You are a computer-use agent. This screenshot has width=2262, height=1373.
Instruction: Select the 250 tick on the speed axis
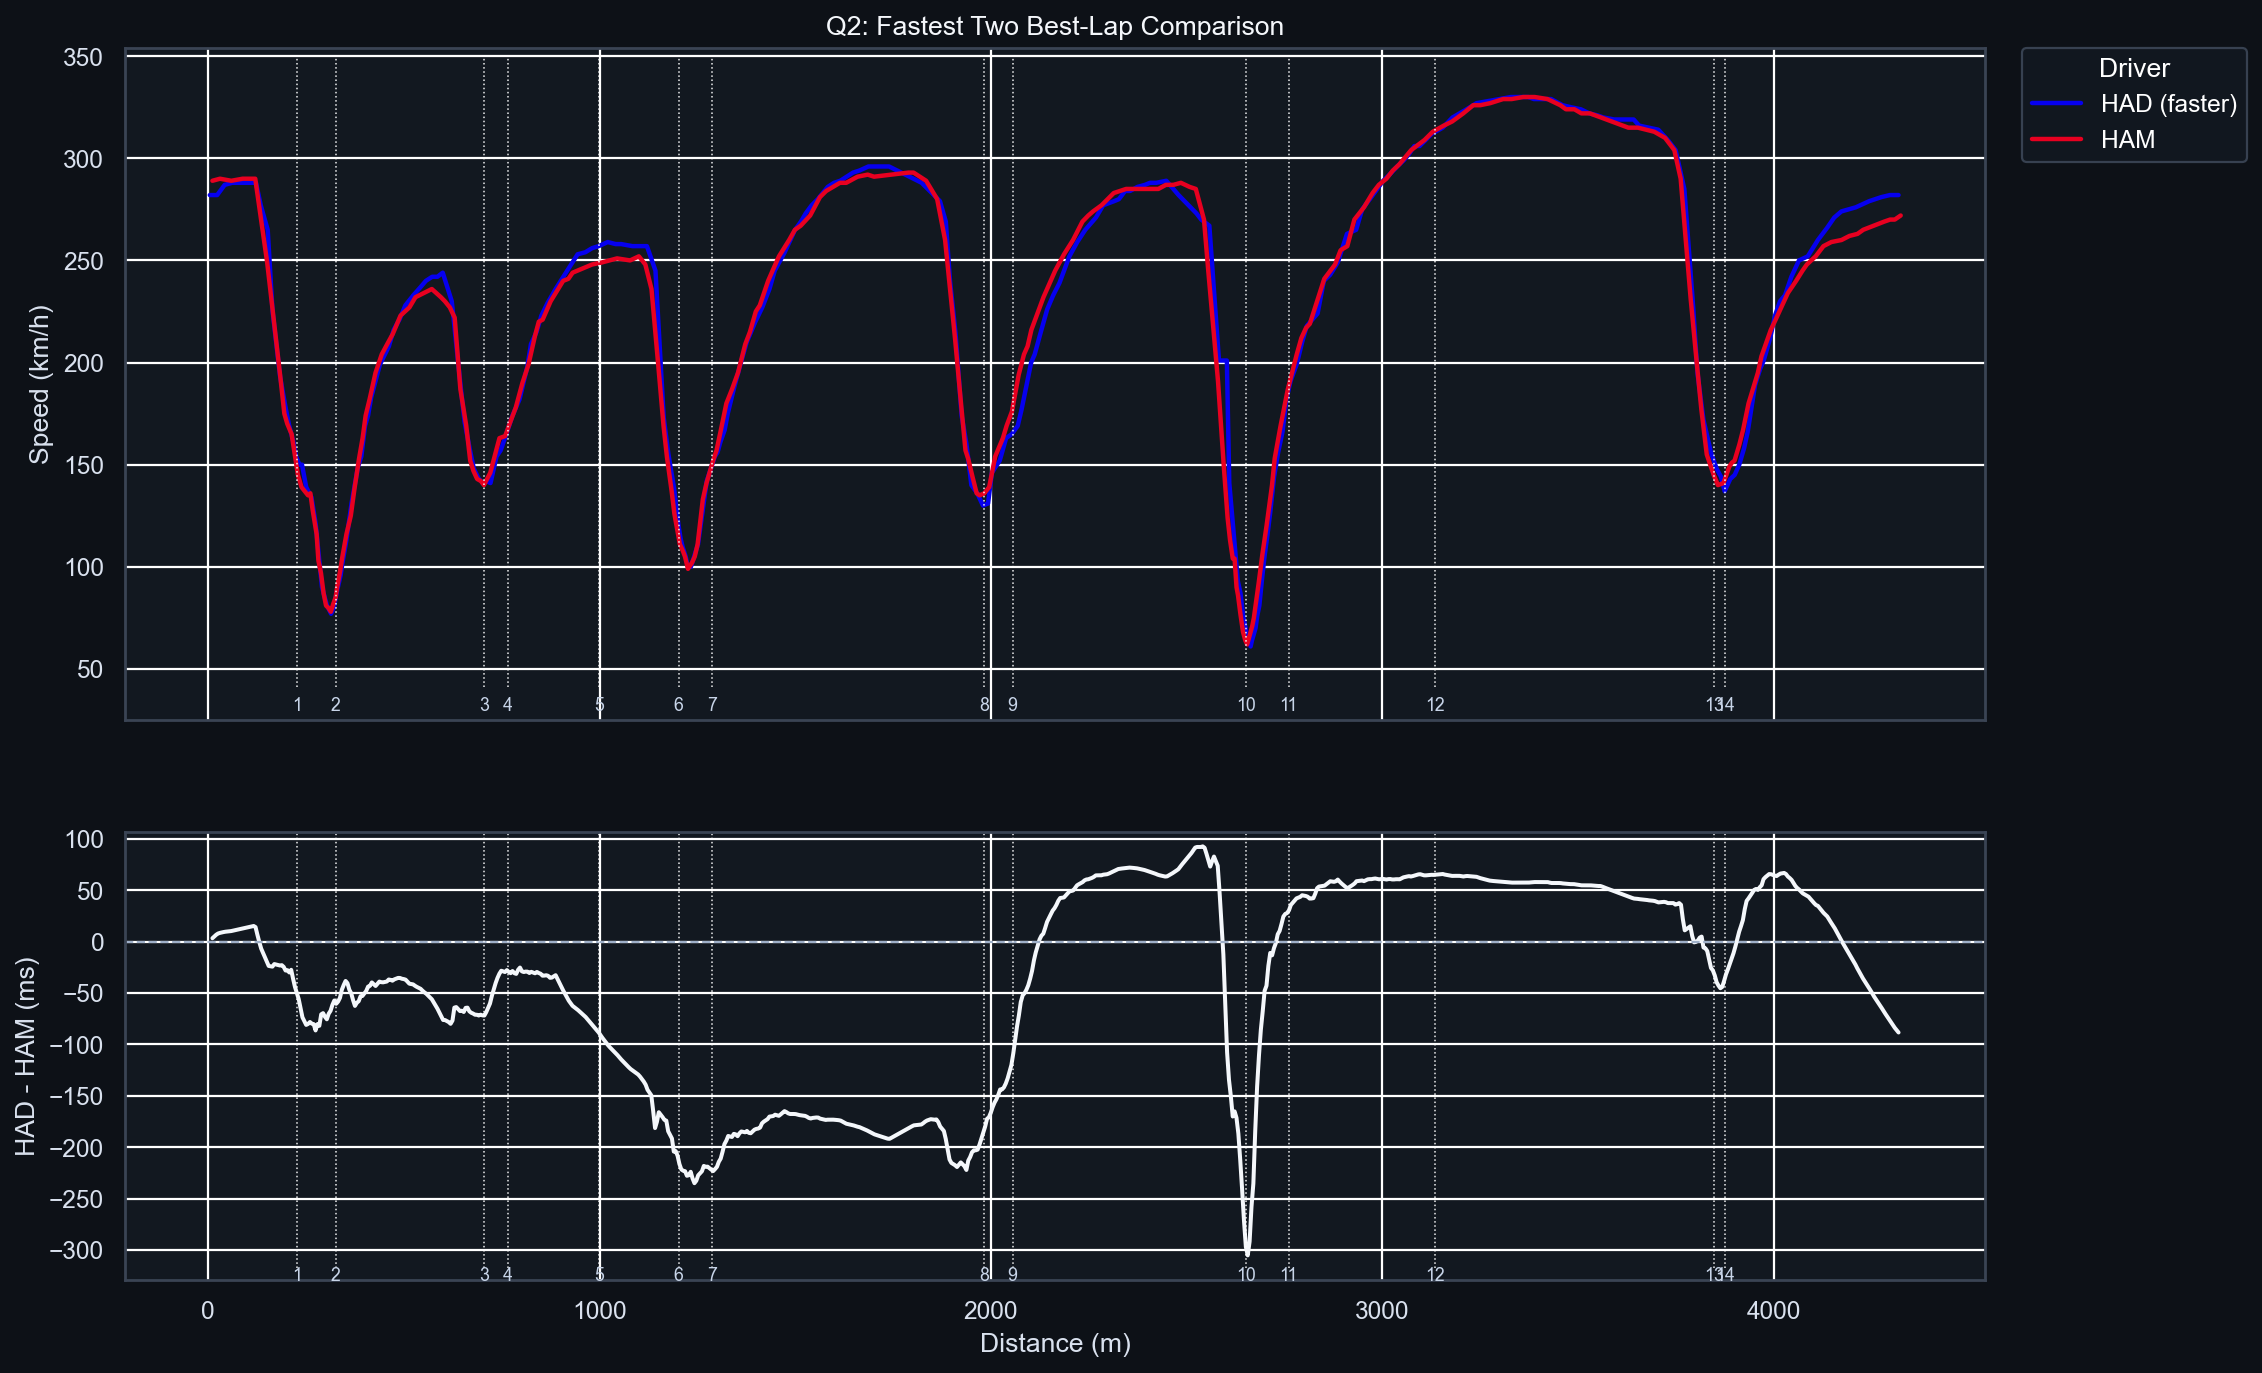click(83, 261)
